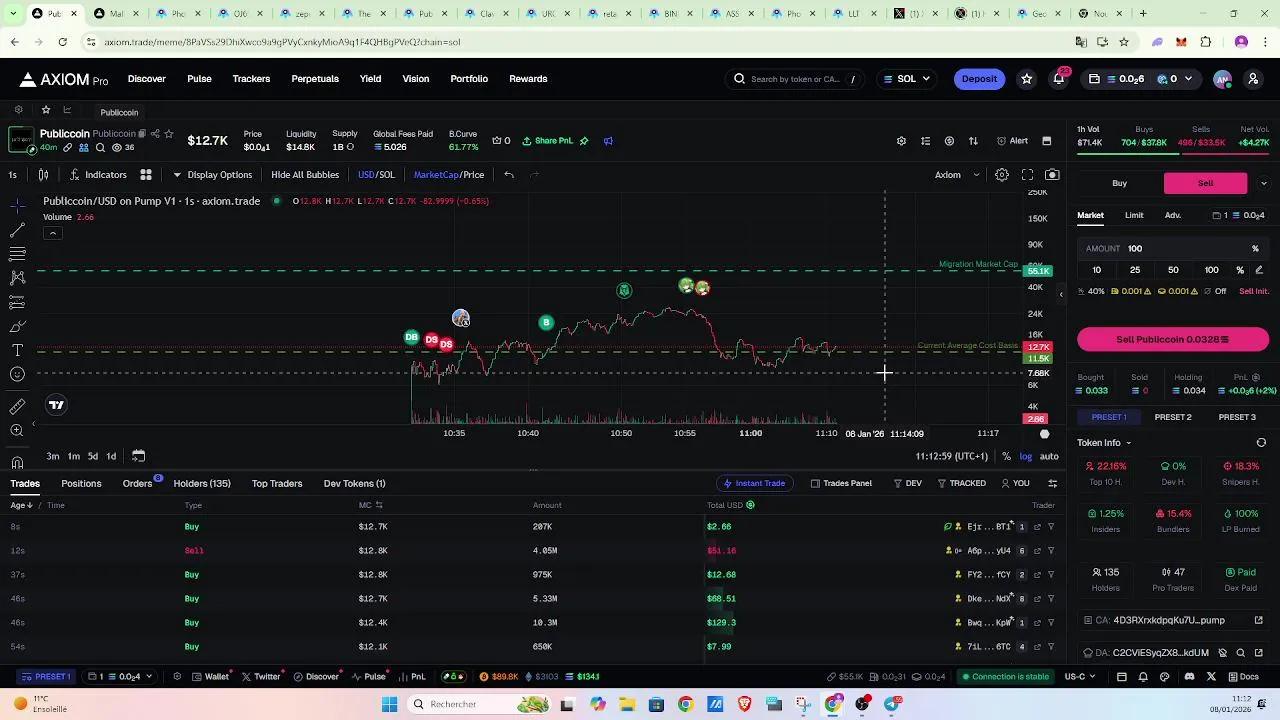Viewport: 1280px width, 720px height.
Task: Switch to the Holders (135) tab
Action: coord(202,484)
